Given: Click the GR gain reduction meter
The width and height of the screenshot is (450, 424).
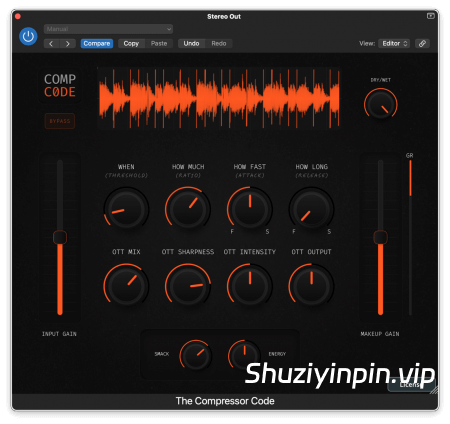Looking at the screenshot, I should 410,237.
